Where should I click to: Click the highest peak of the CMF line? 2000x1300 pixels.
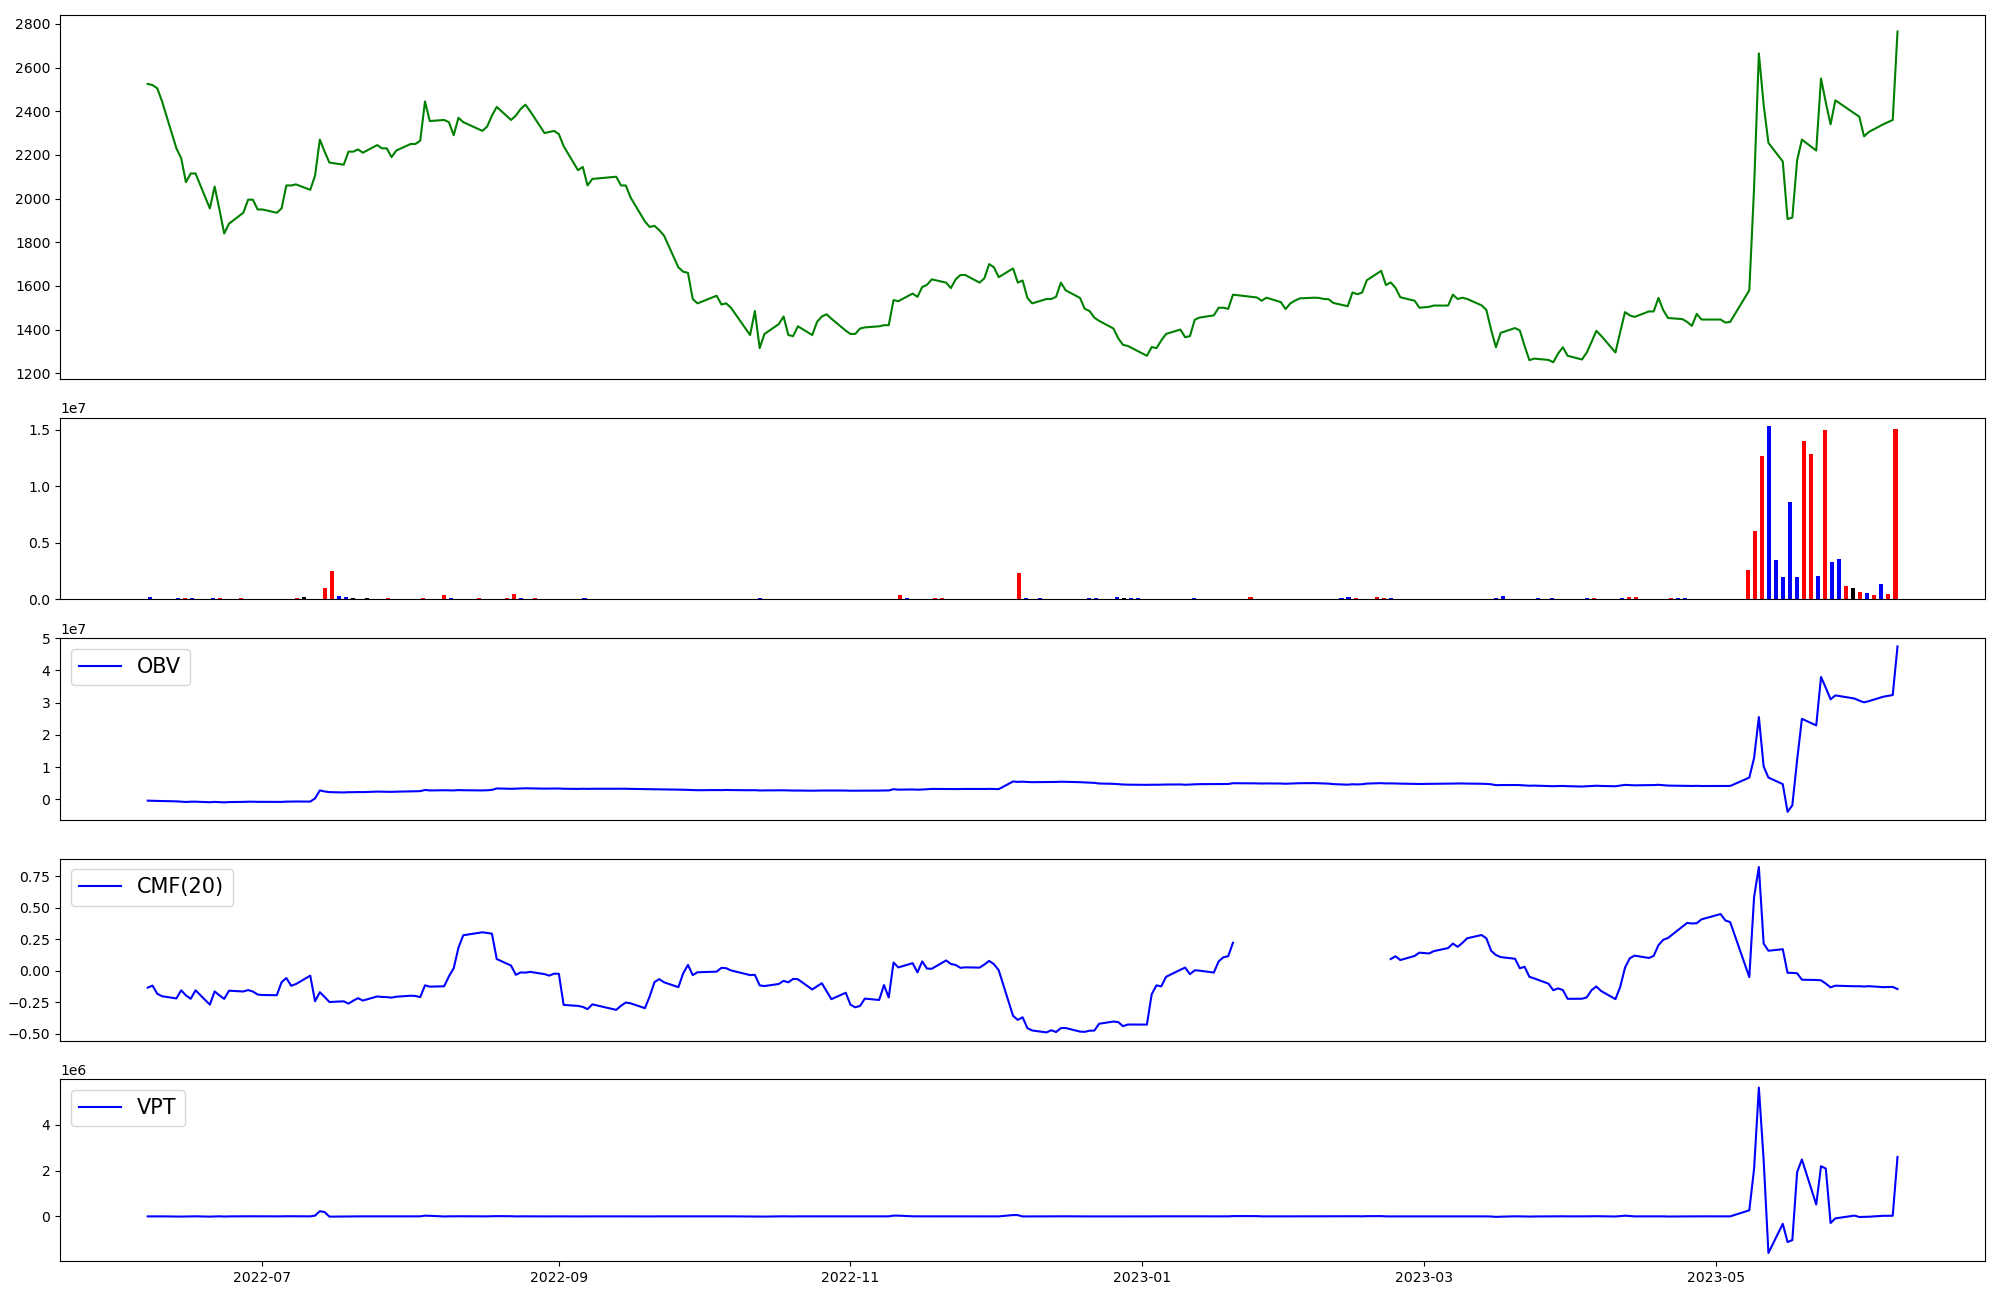tap(1759, 868)
